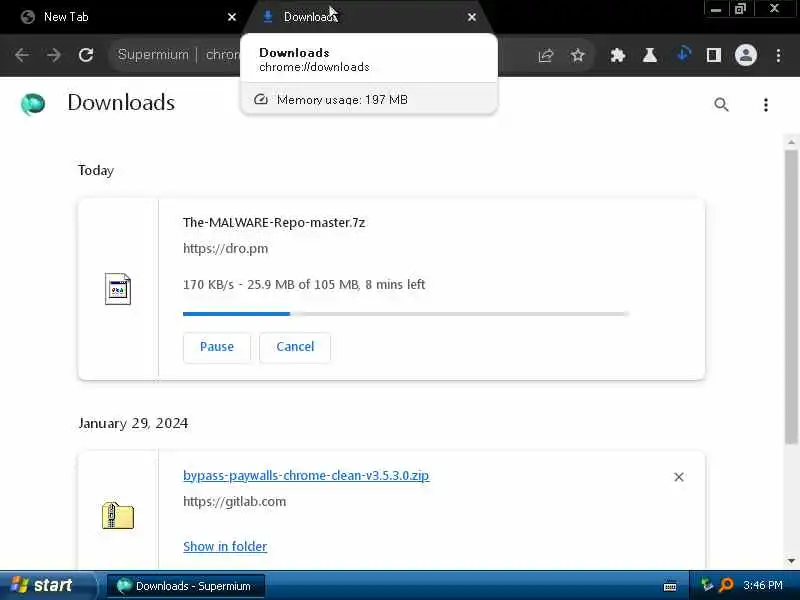Open Downloads page more actions menu
Viewport: 800px width, 600px height.
point(765,105)
